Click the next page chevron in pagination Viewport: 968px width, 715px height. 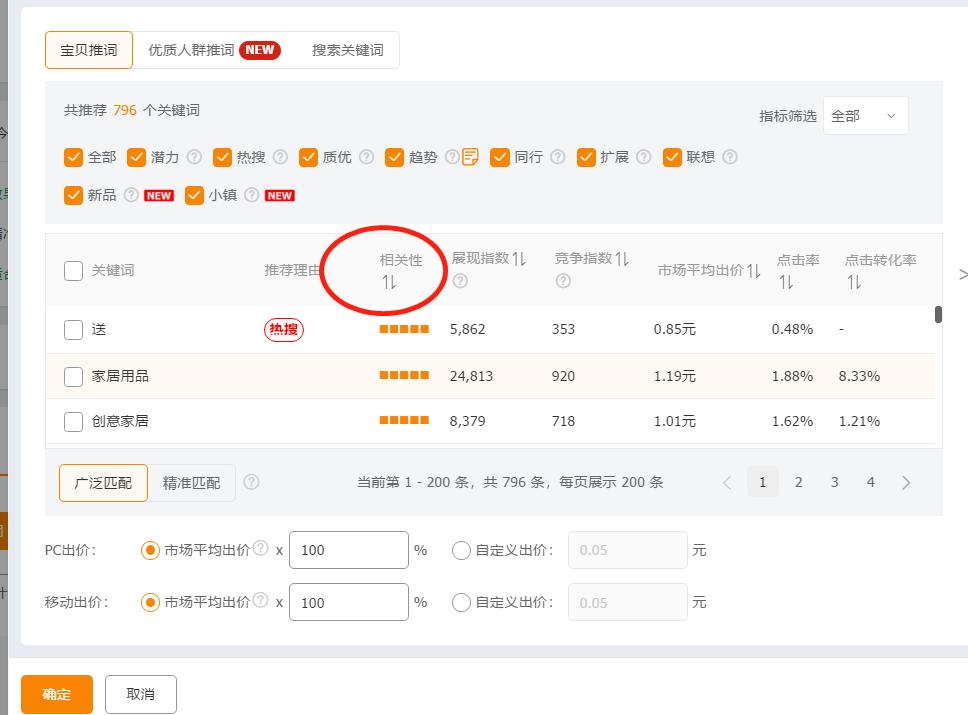[x=907, y=482]
